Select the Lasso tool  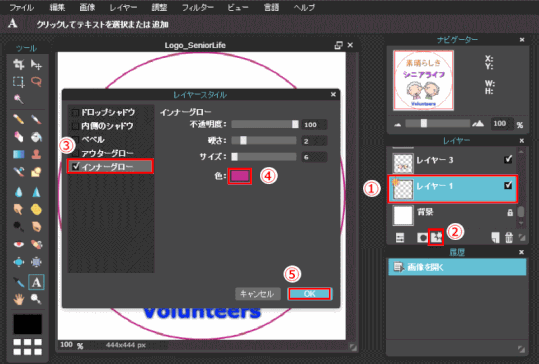tap(36, 82)
